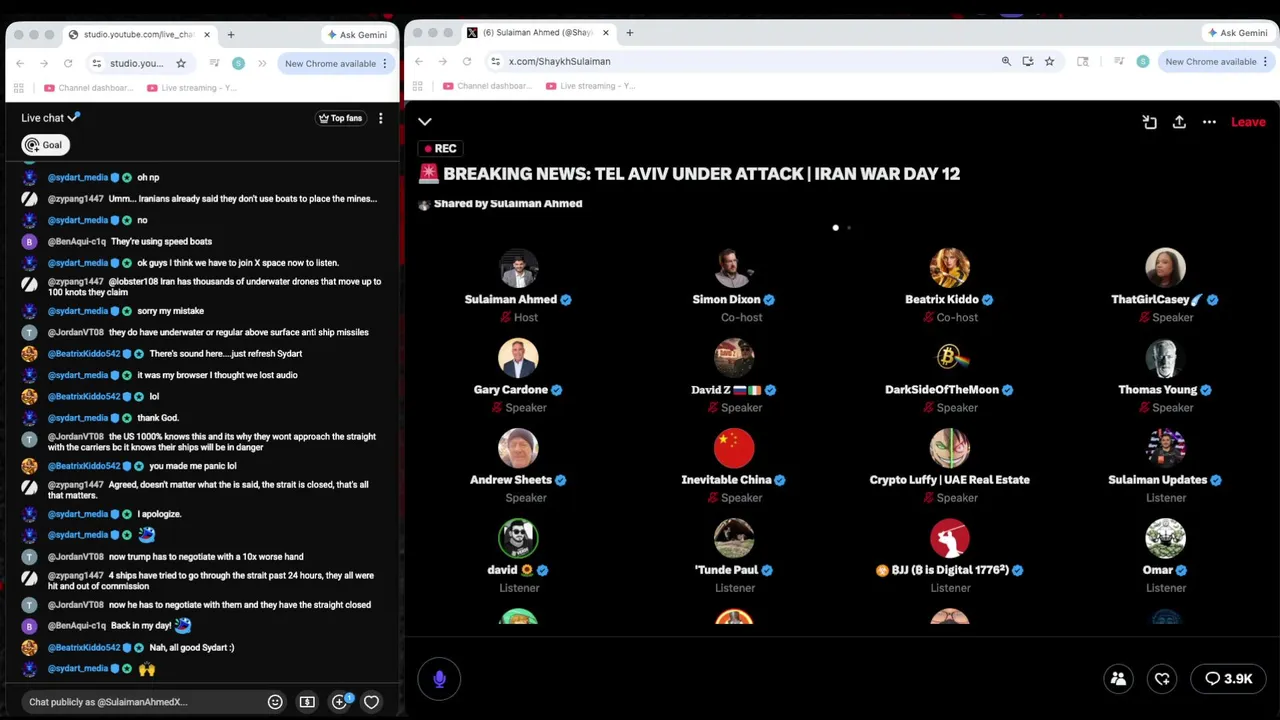The image size is (1280, 720).
Task: Open profile avatar S in Studio window
Action: pos(238,63)
